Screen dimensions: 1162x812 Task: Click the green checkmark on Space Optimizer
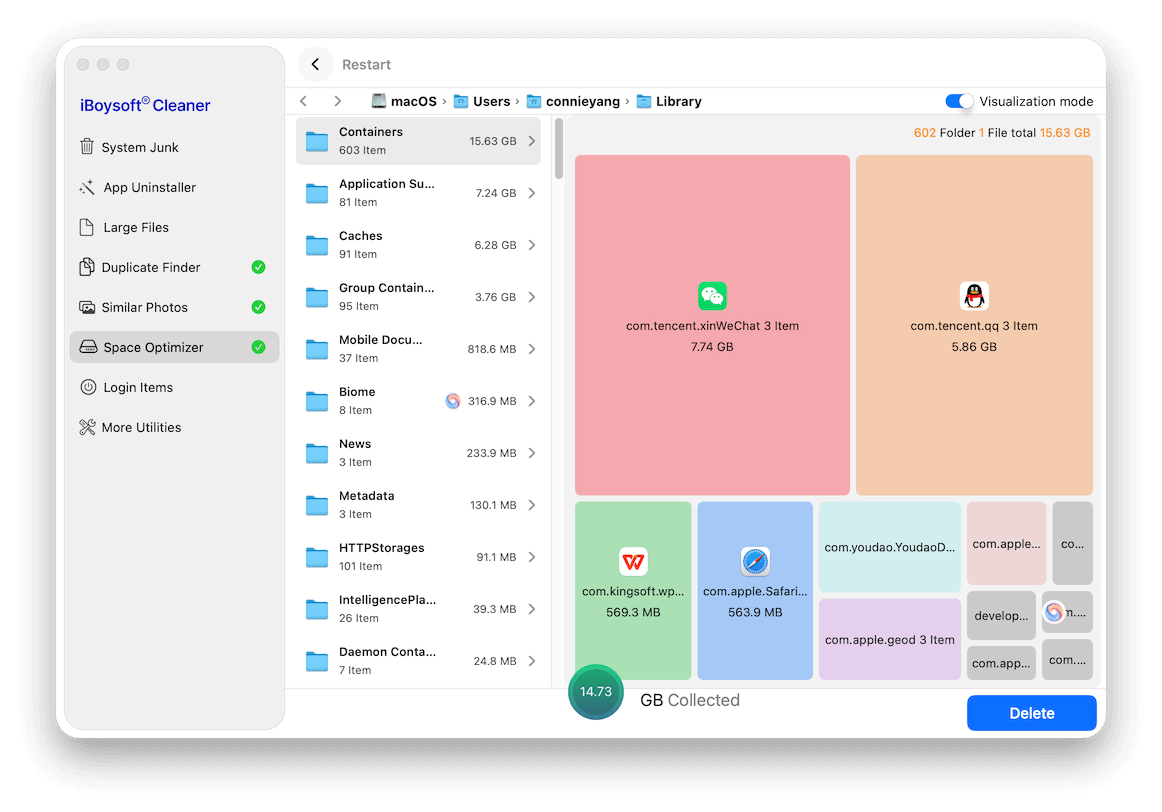(258, 347)
